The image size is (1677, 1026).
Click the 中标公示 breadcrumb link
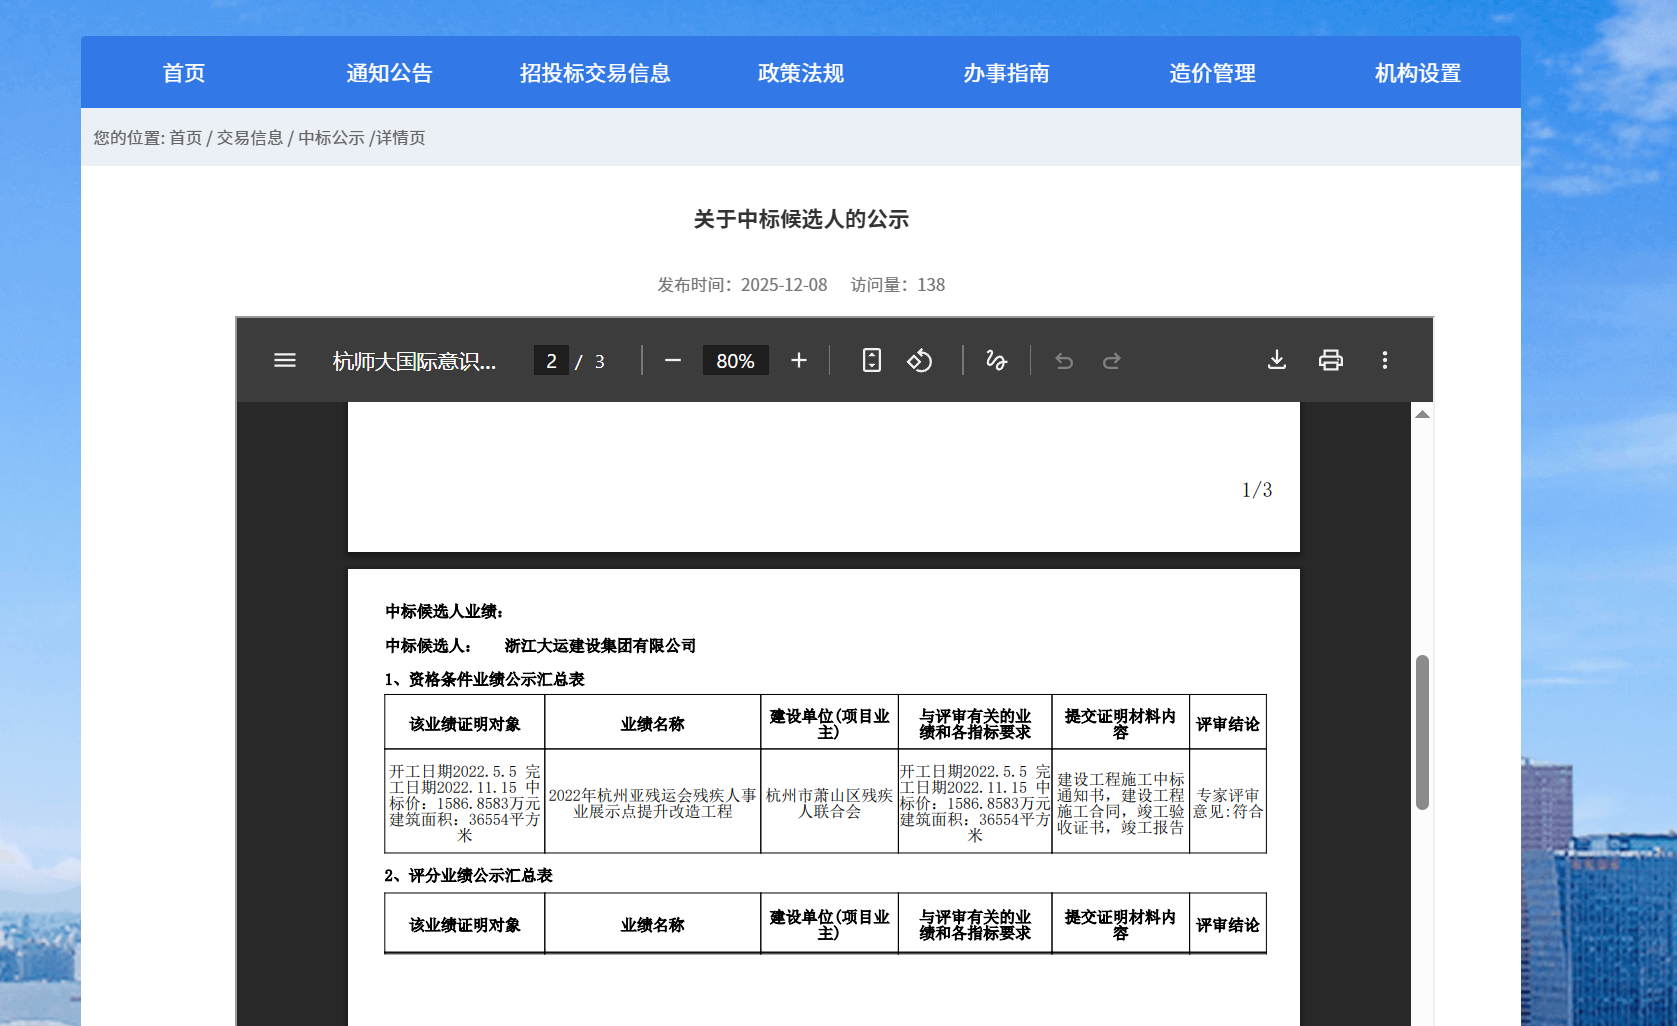click(x=331, y=138)
